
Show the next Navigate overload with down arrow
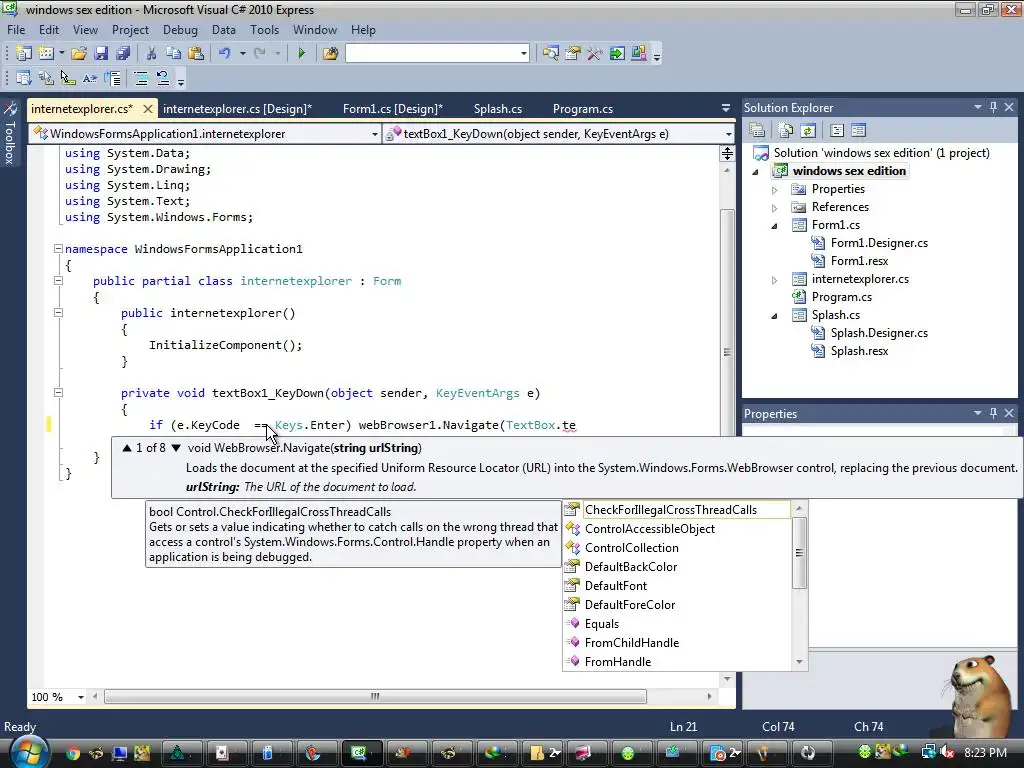(176, 448)
